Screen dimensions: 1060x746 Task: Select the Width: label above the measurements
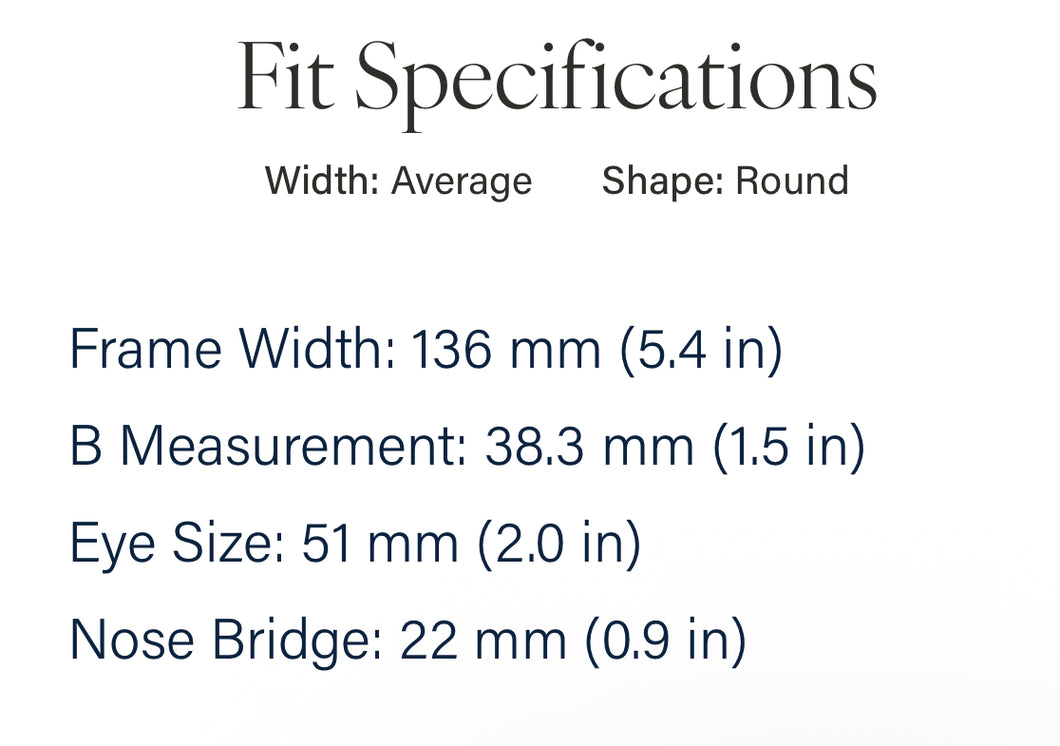point(322,180)
